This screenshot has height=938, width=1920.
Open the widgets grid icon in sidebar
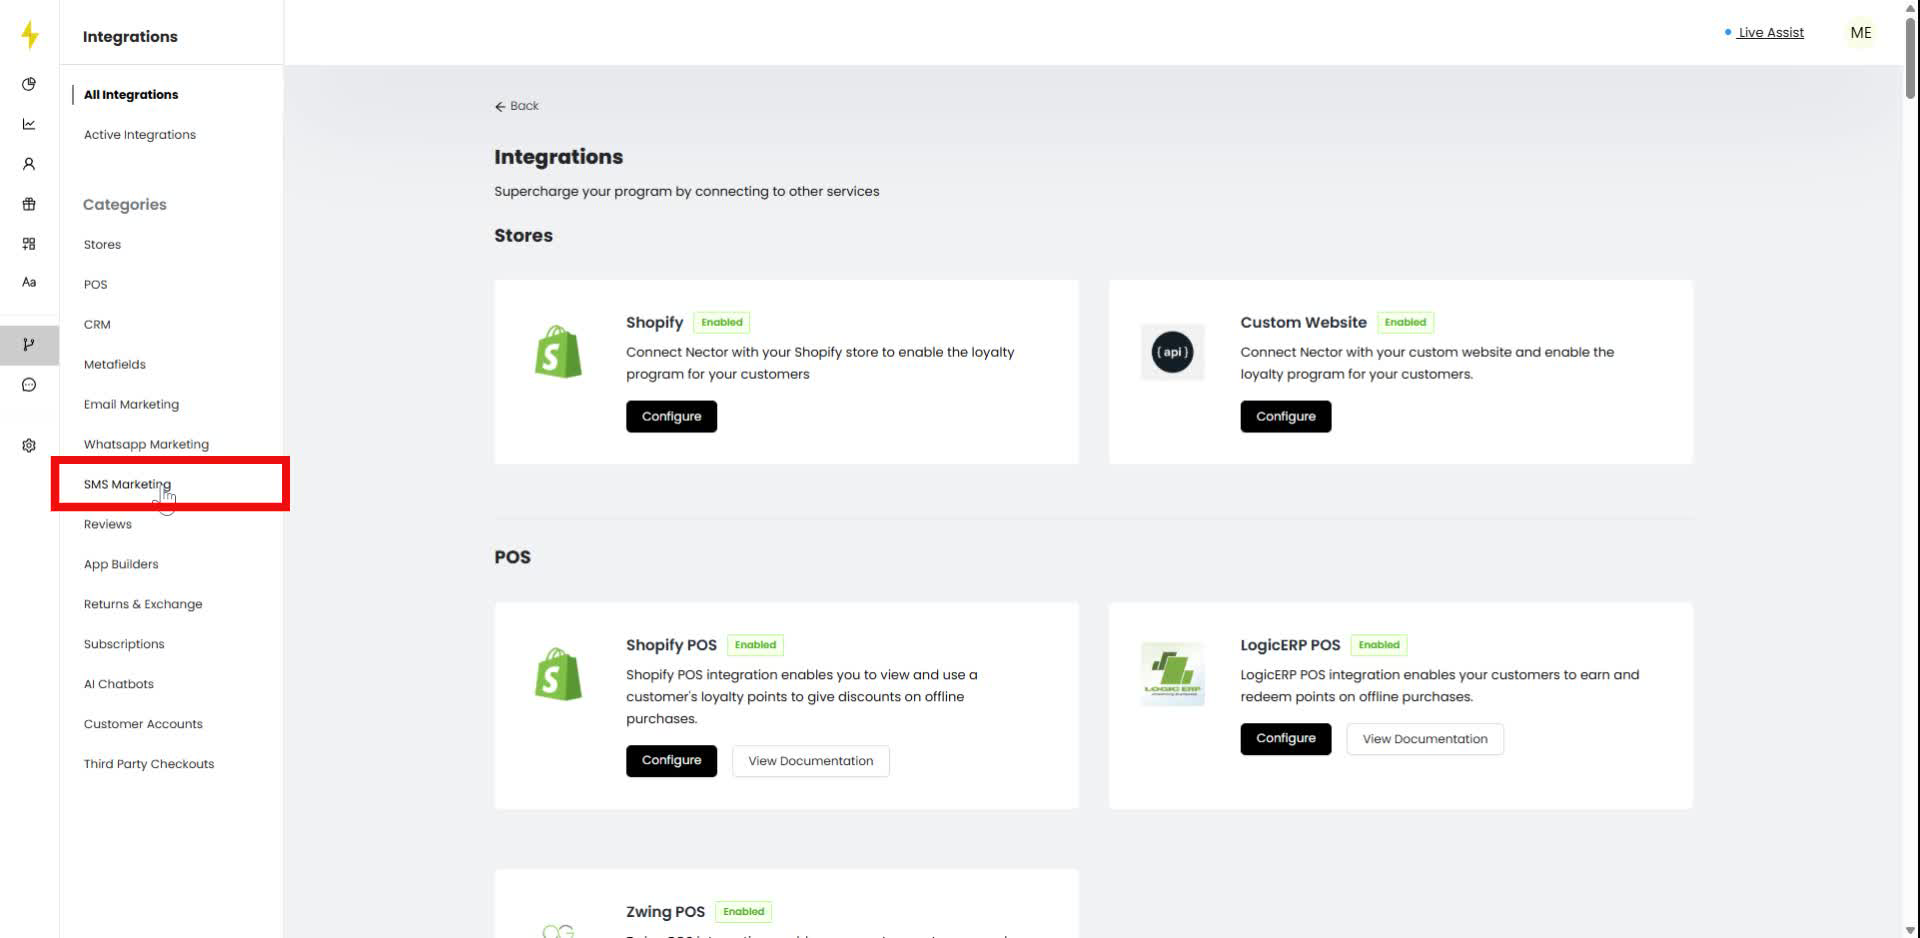coord(29,244)
